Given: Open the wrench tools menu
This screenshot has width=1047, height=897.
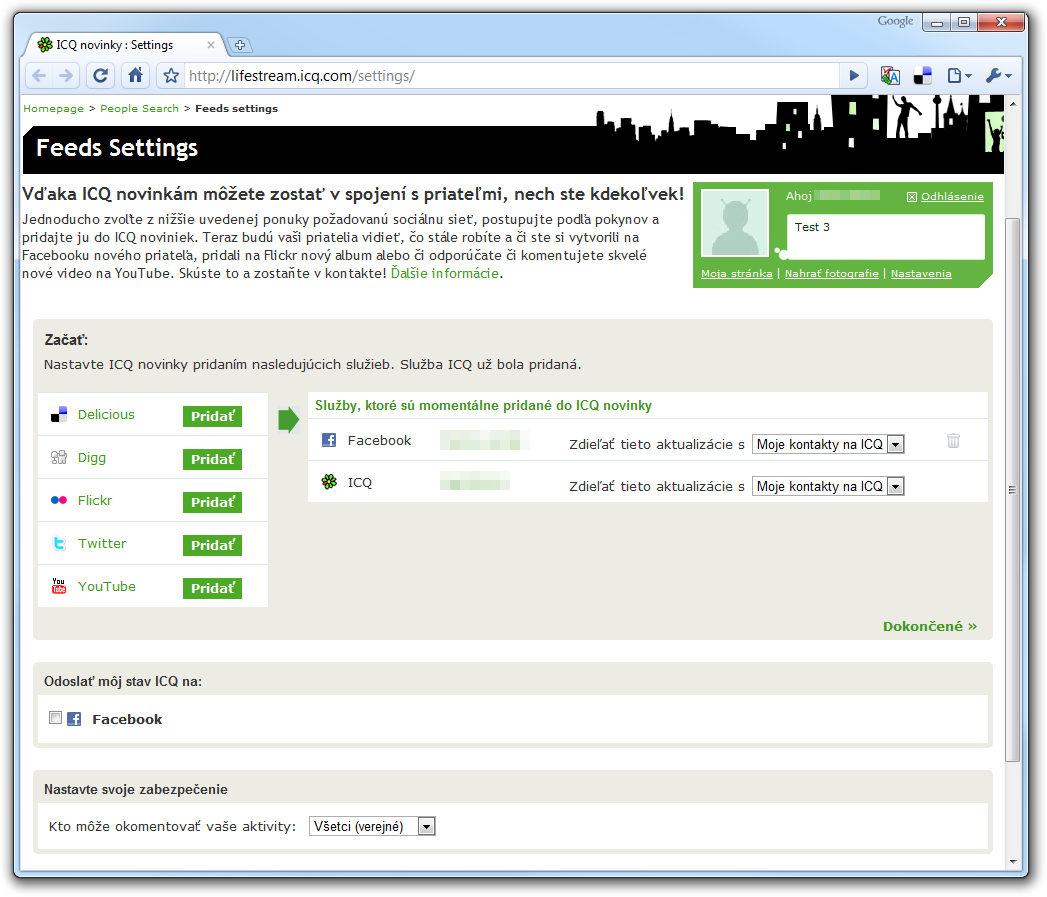Looking at the screenshot, I should (x=999, y=75).
